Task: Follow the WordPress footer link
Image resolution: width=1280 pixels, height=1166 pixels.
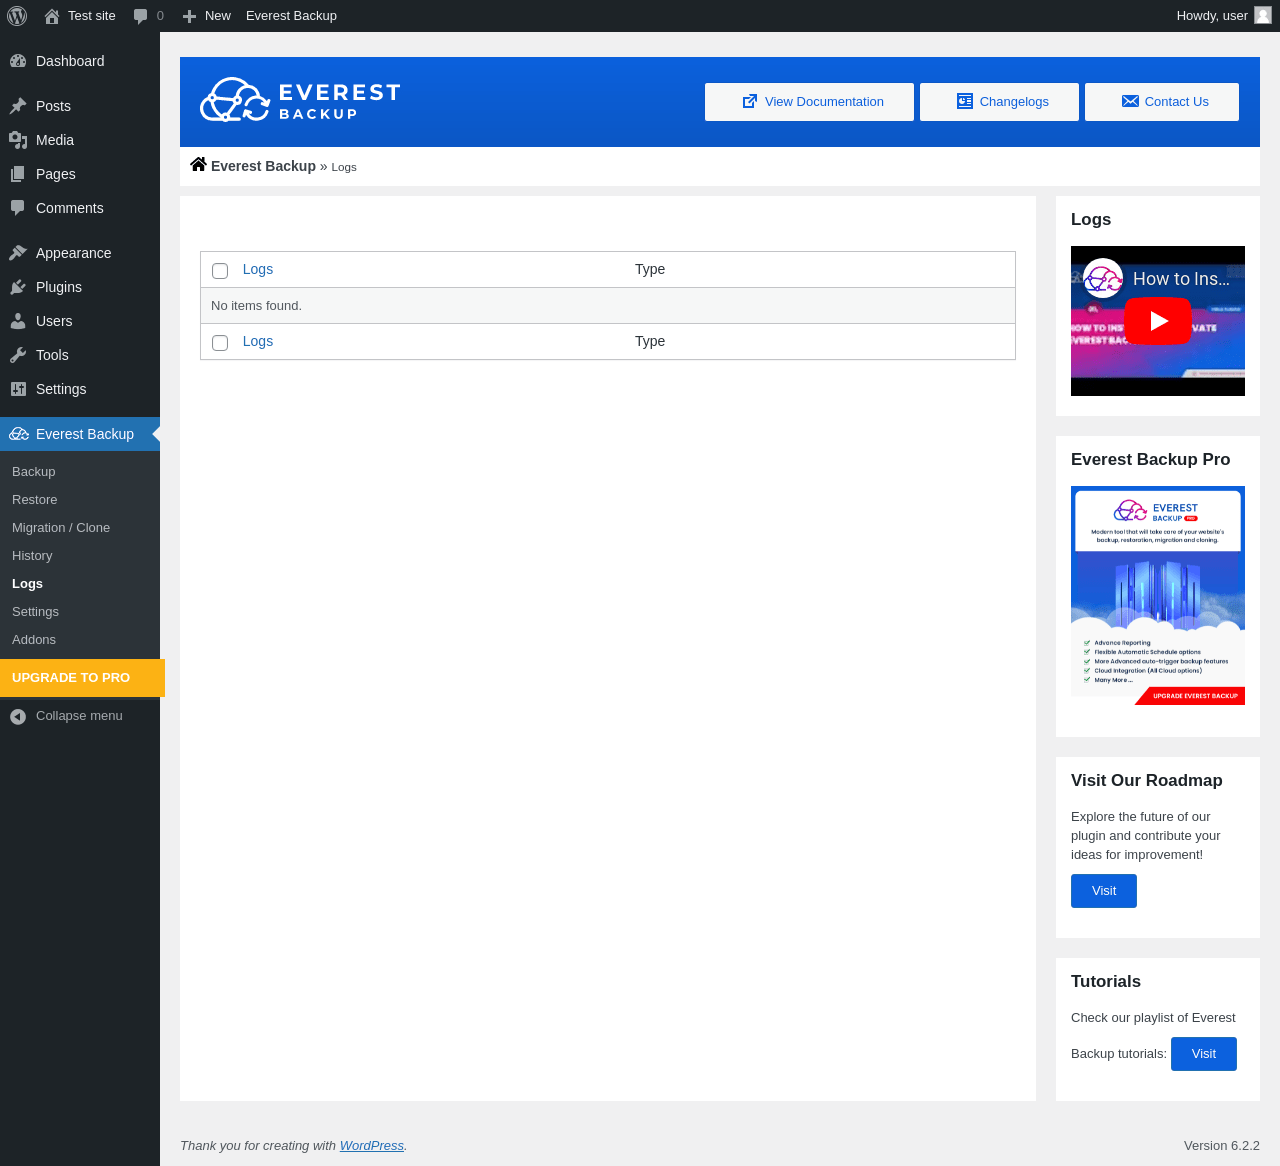Action: (x=372, y=1146)
